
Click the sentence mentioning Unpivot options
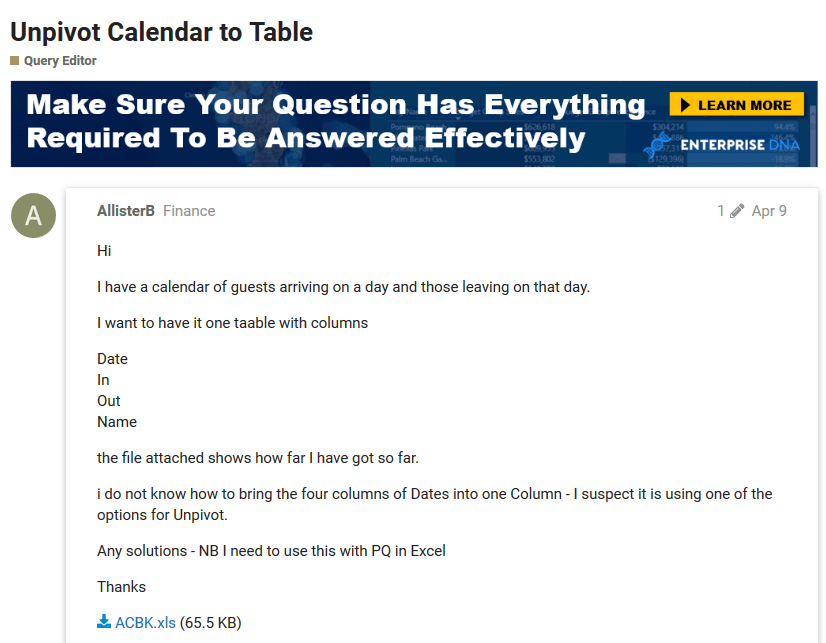pyautogui.click(x=435, y=504)
